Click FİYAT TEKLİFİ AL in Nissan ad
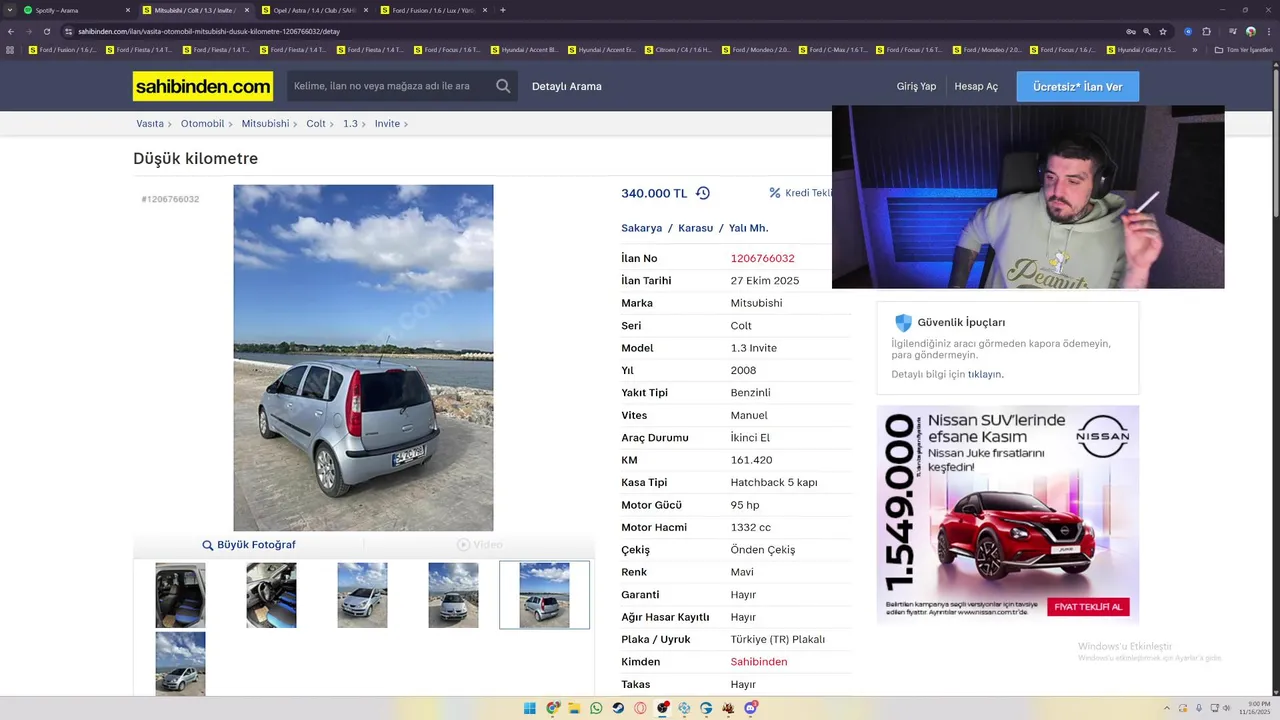The width and height of the screenshot is (1280, 720). pos(1088,607)
